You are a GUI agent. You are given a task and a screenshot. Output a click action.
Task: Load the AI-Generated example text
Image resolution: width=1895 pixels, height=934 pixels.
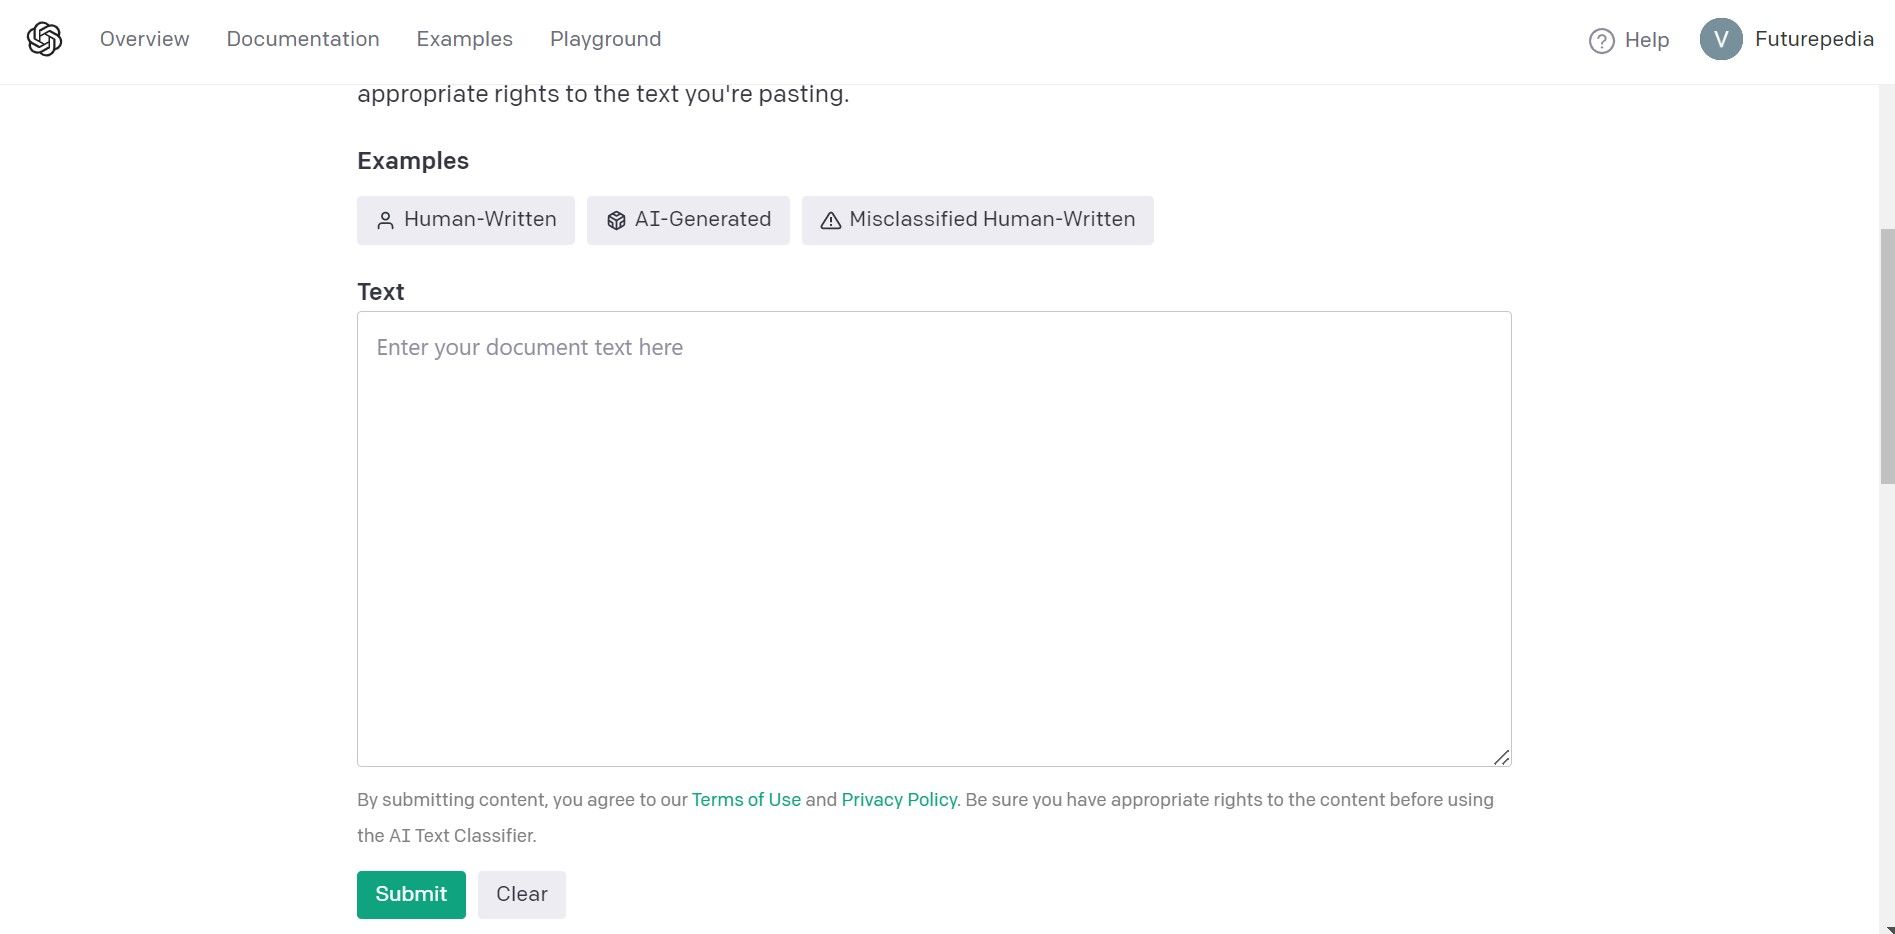688,220
